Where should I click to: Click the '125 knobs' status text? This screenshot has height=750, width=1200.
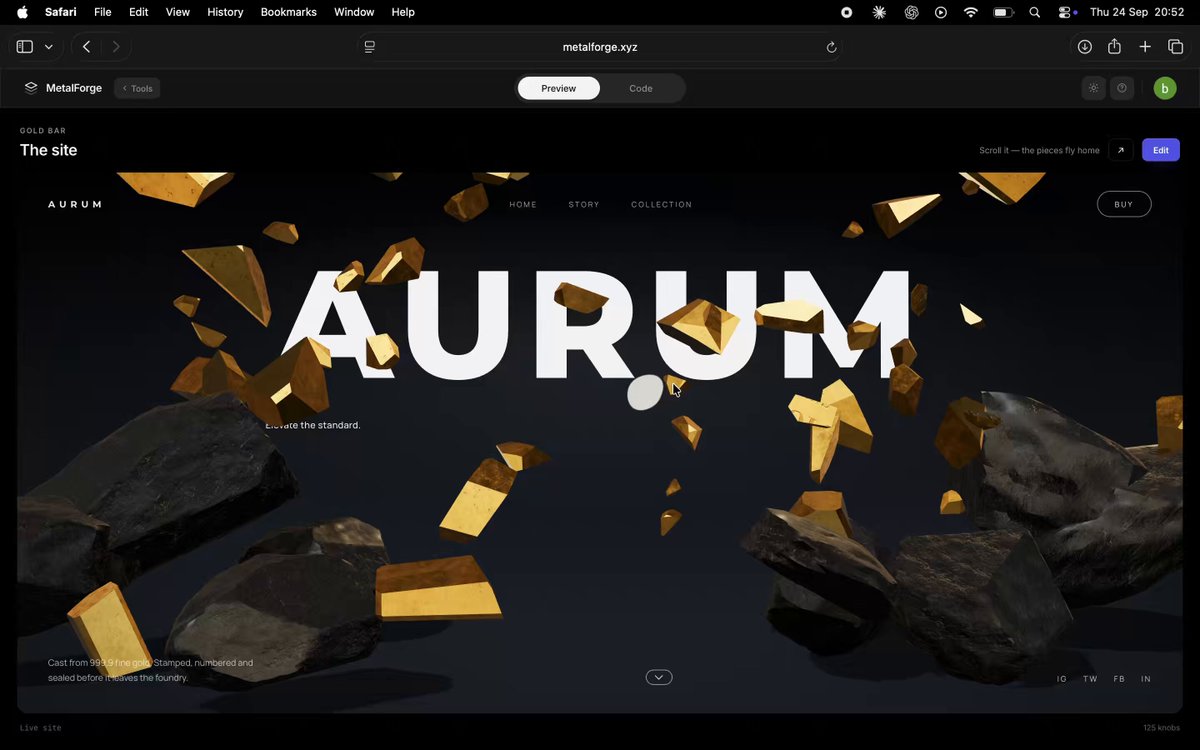point(1162,728)
